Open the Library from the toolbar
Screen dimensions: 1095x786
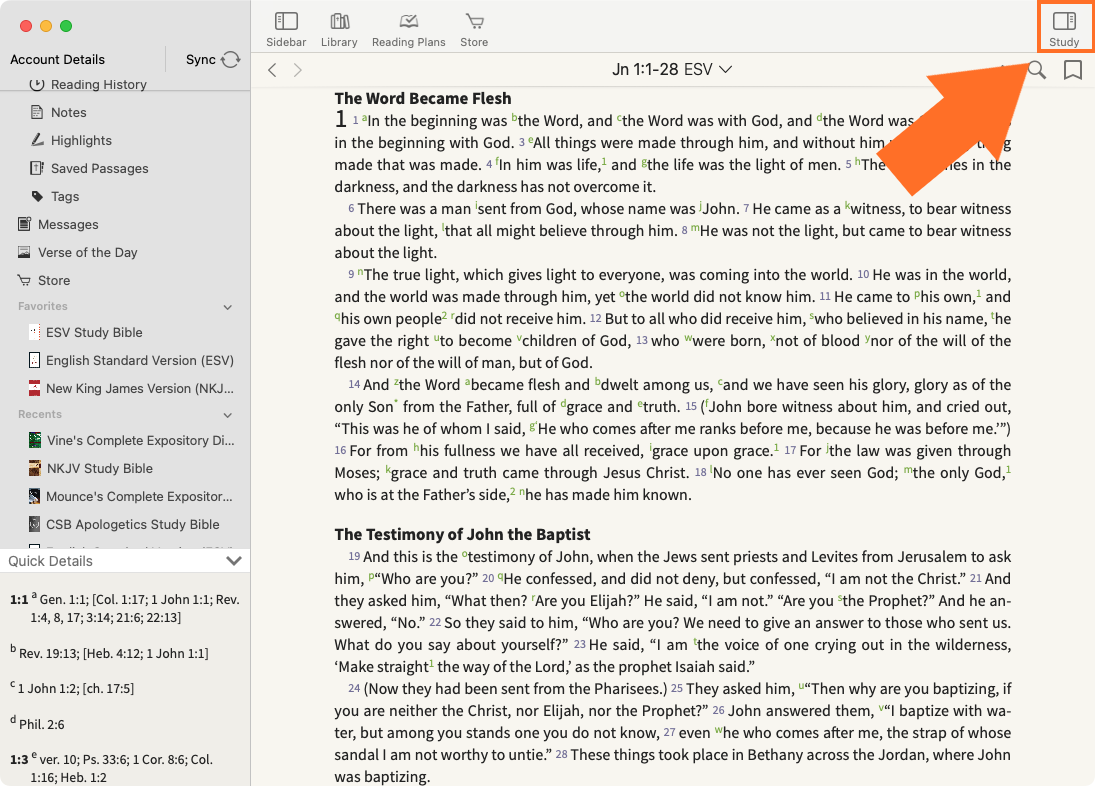(x=339, y=30)
